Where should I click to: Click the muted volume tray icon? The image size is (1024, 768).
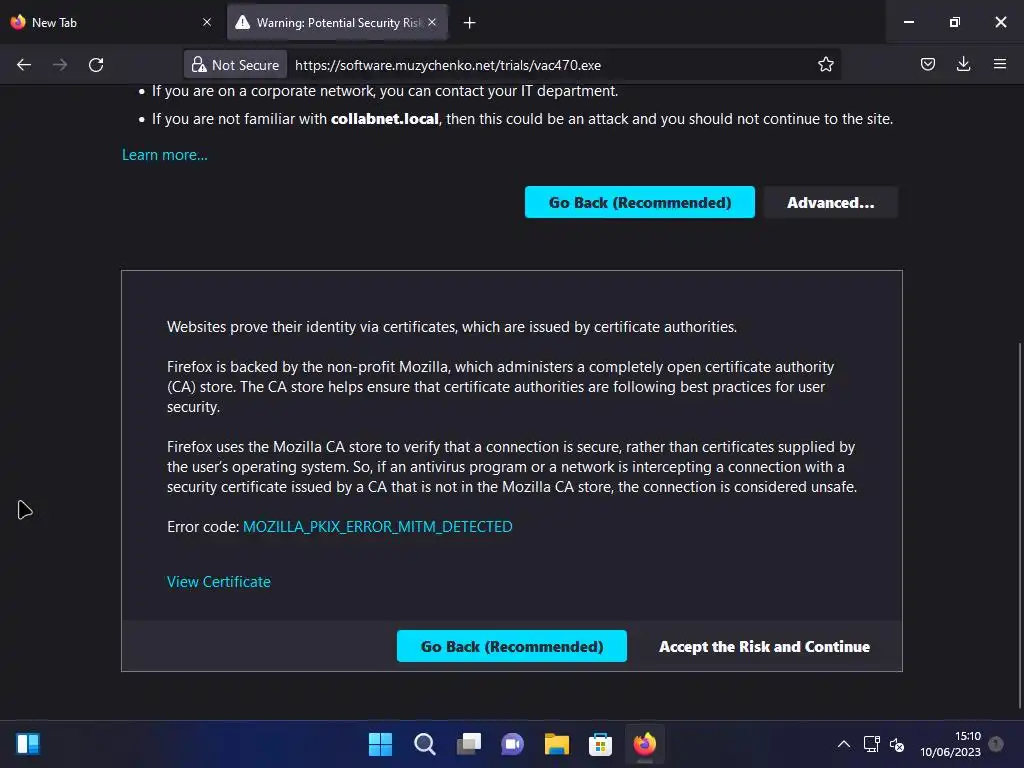(x=897, y=744)
